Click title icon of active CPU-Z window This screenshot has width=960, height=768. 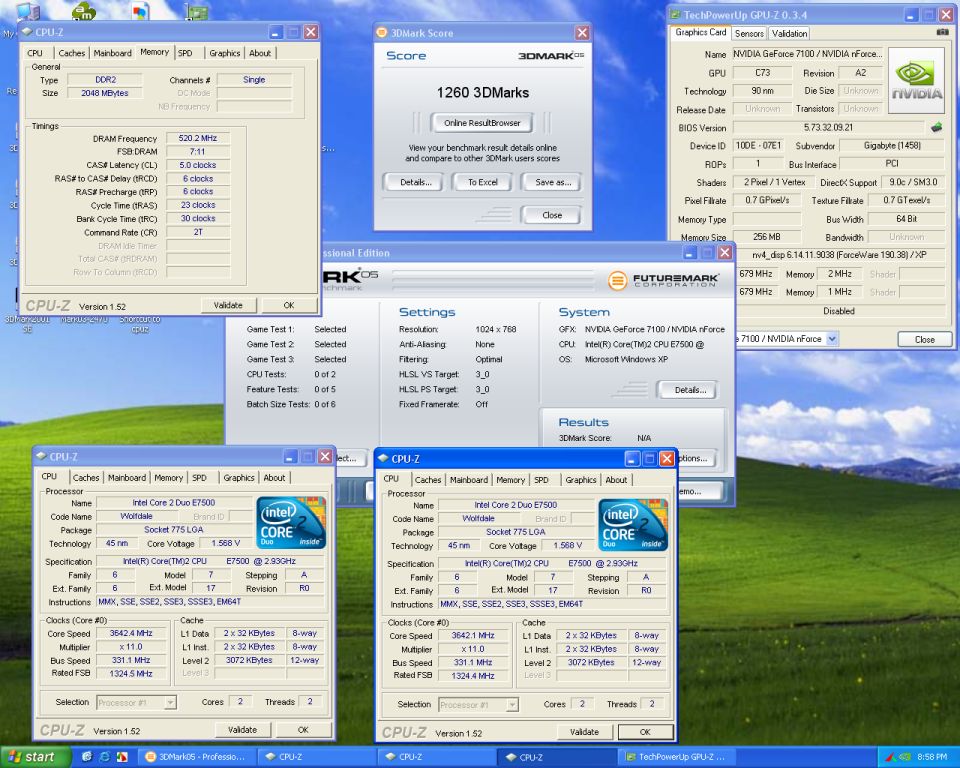383,459
